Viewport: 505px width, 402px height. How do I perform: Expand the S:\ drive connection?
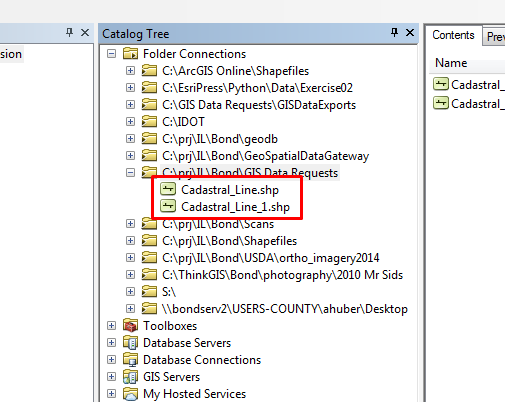(x=130, y=292)
